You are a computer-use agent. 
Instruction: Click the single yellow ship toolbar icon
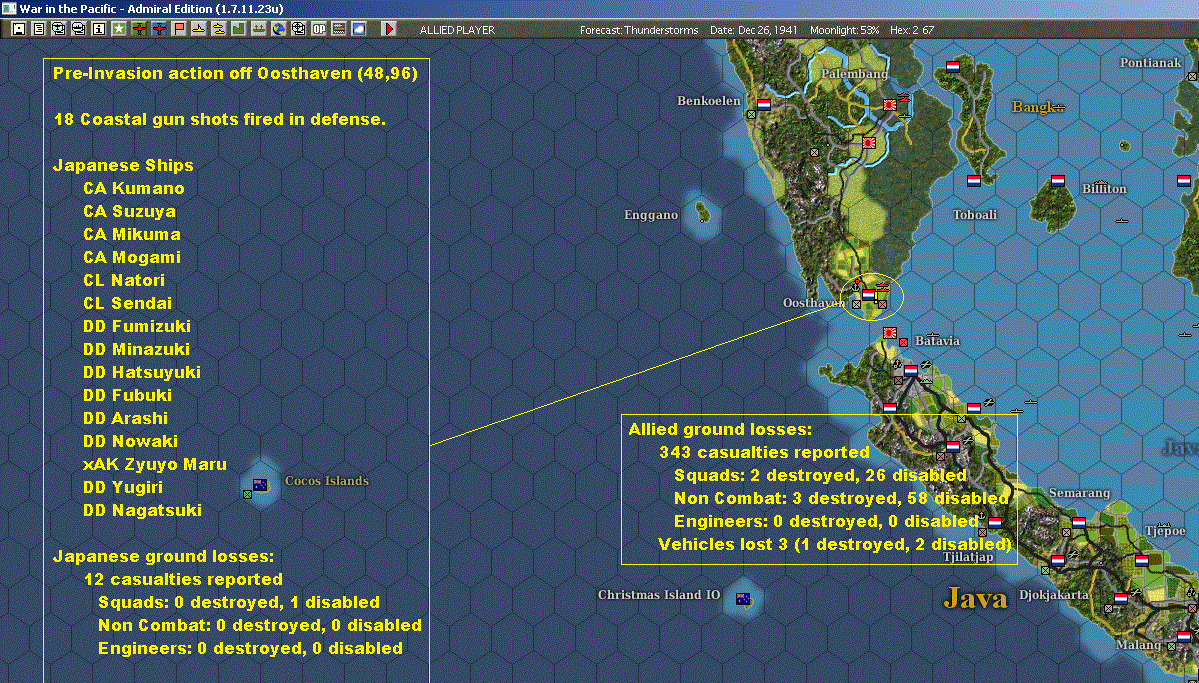(200, 29)
